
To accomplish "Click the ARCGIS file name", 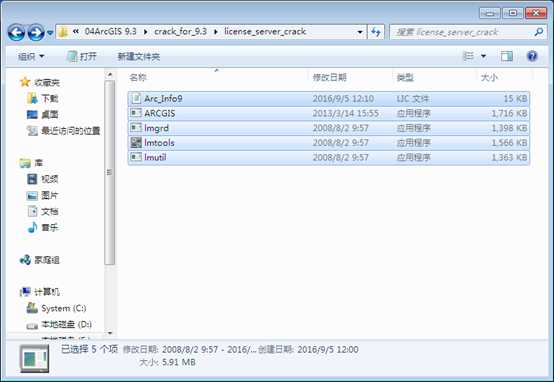I will click(x=160, y=113).
